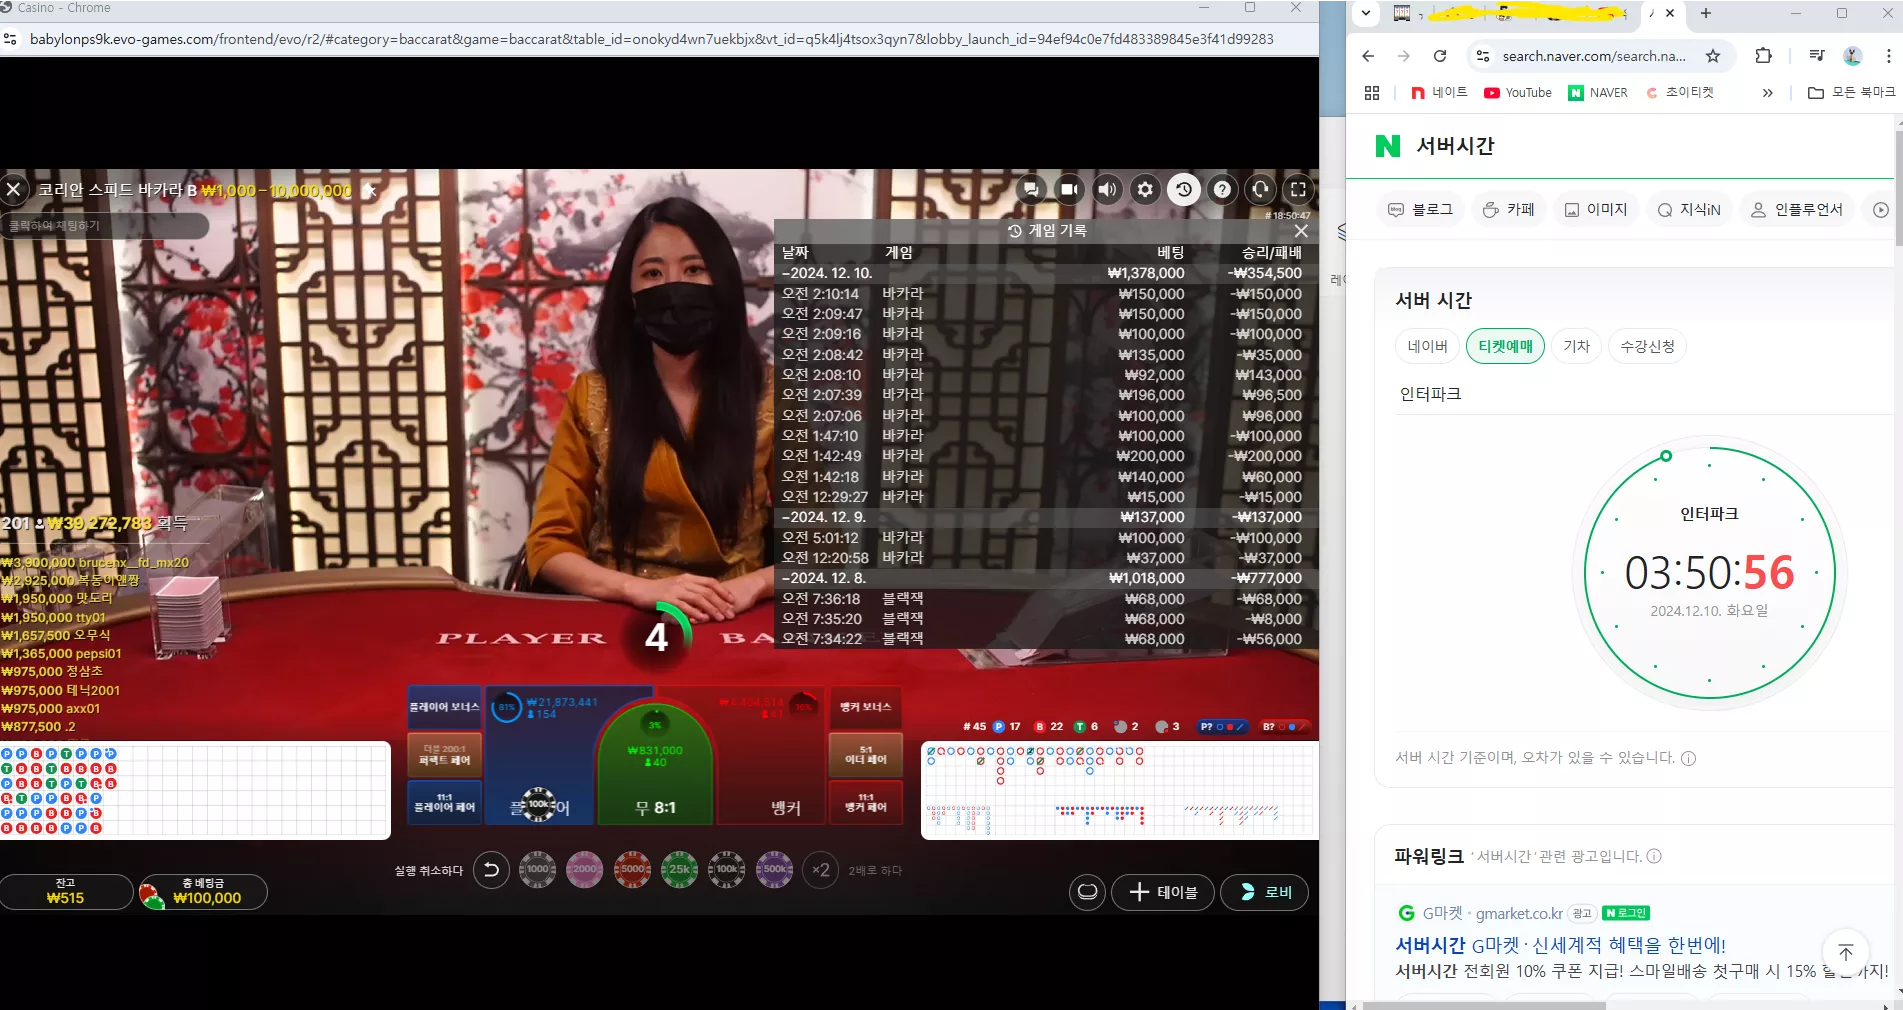This screenshot has width=1903, height=1010.
Task: Bet on Player Bonus (플레이어 보너스)
Action: (x=445, y=707)
